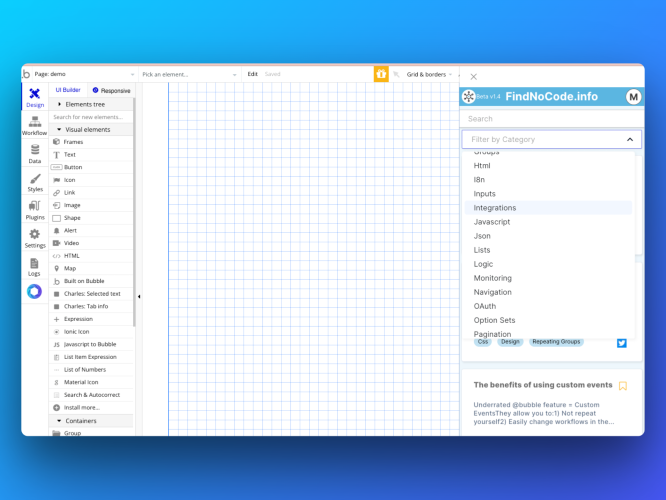
Task: Choose OAuth category
Action: coord(548,306)
